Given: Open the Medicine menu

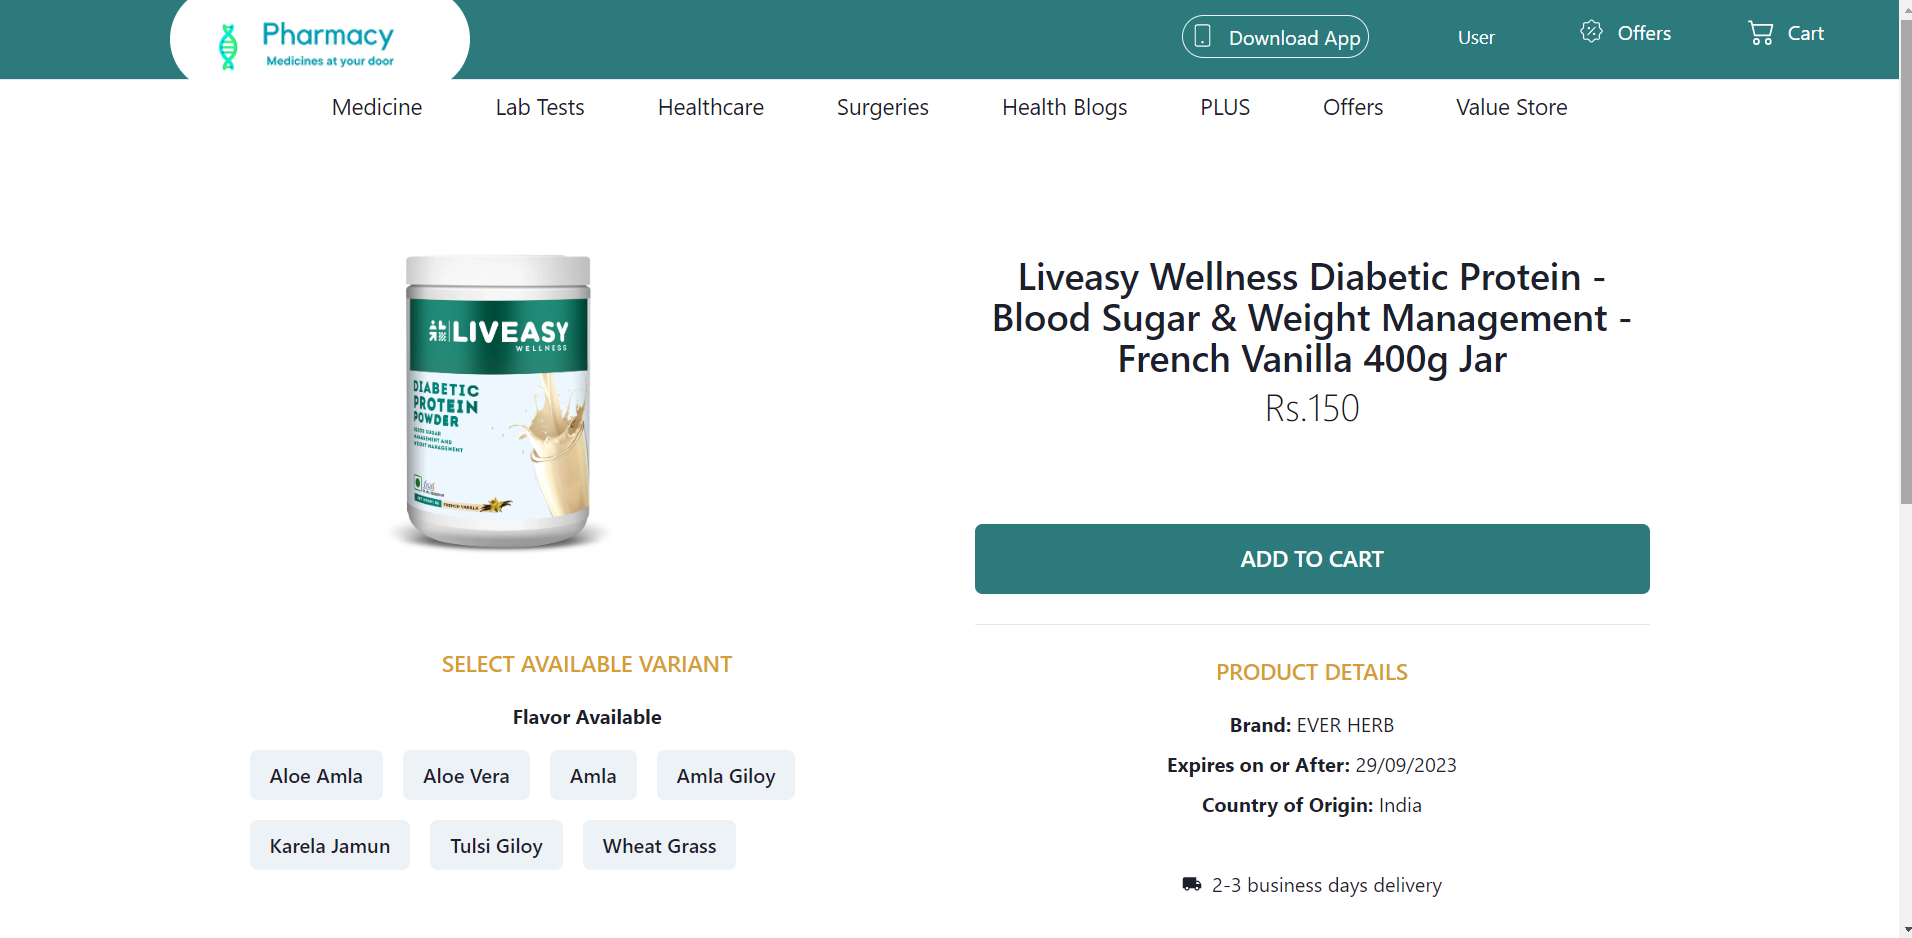Looking at the screenshot, I should coord(377,107).
